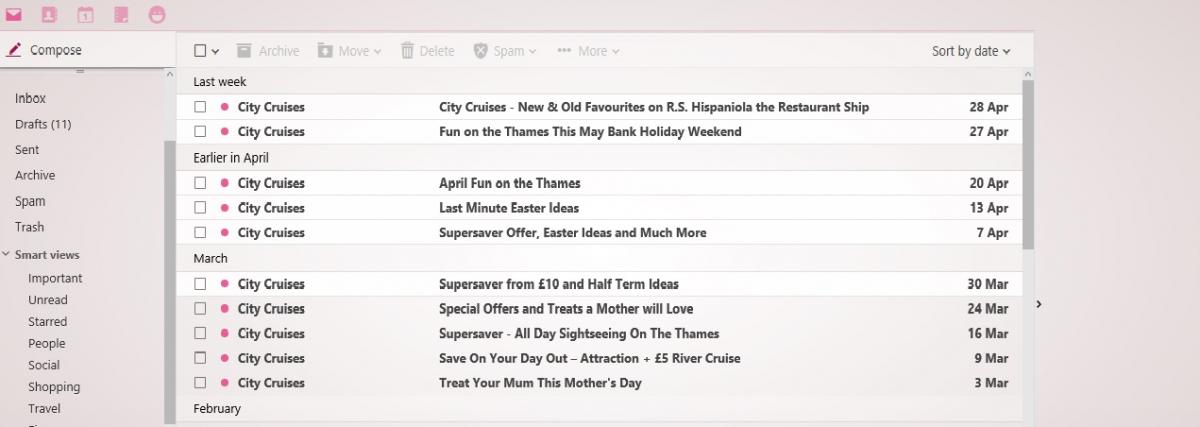Viewport: 1200px width, 427px height.
Task: Select checkbox for April Fun on the Thames
Action: (200, 183)
